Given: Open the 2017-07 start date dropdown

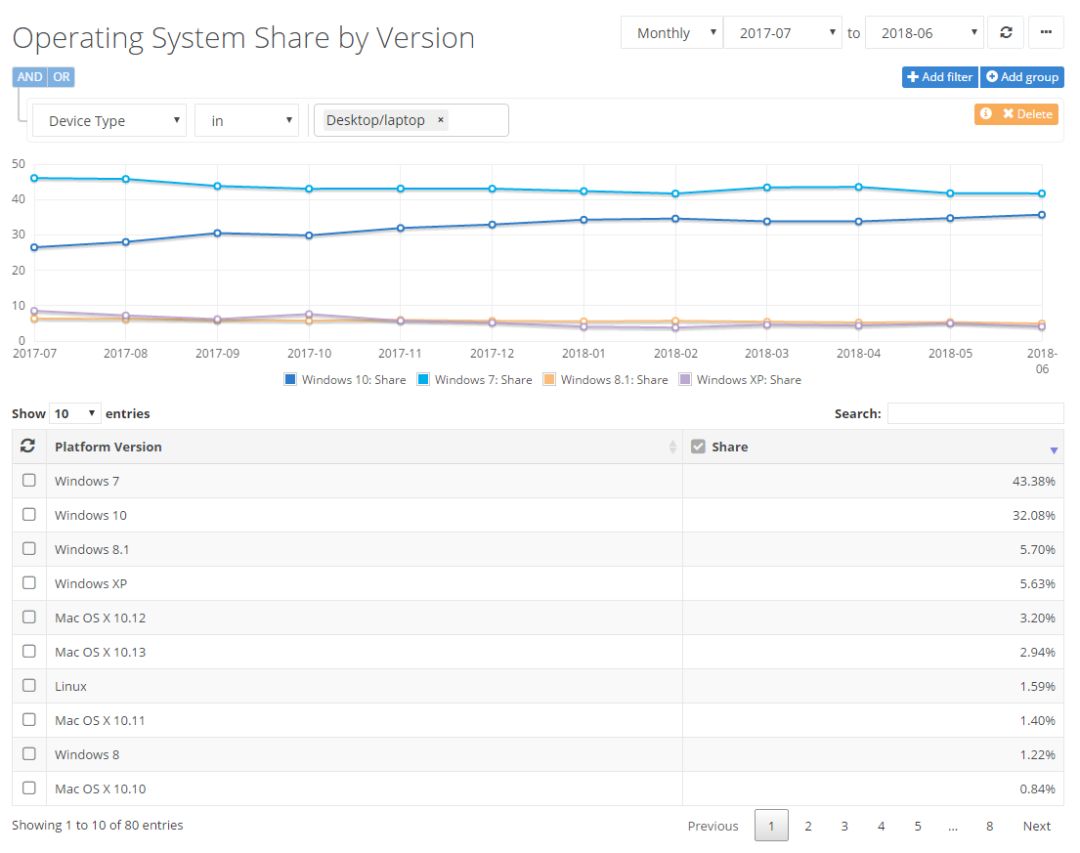Looking at the screenshot, I should 782,32.
